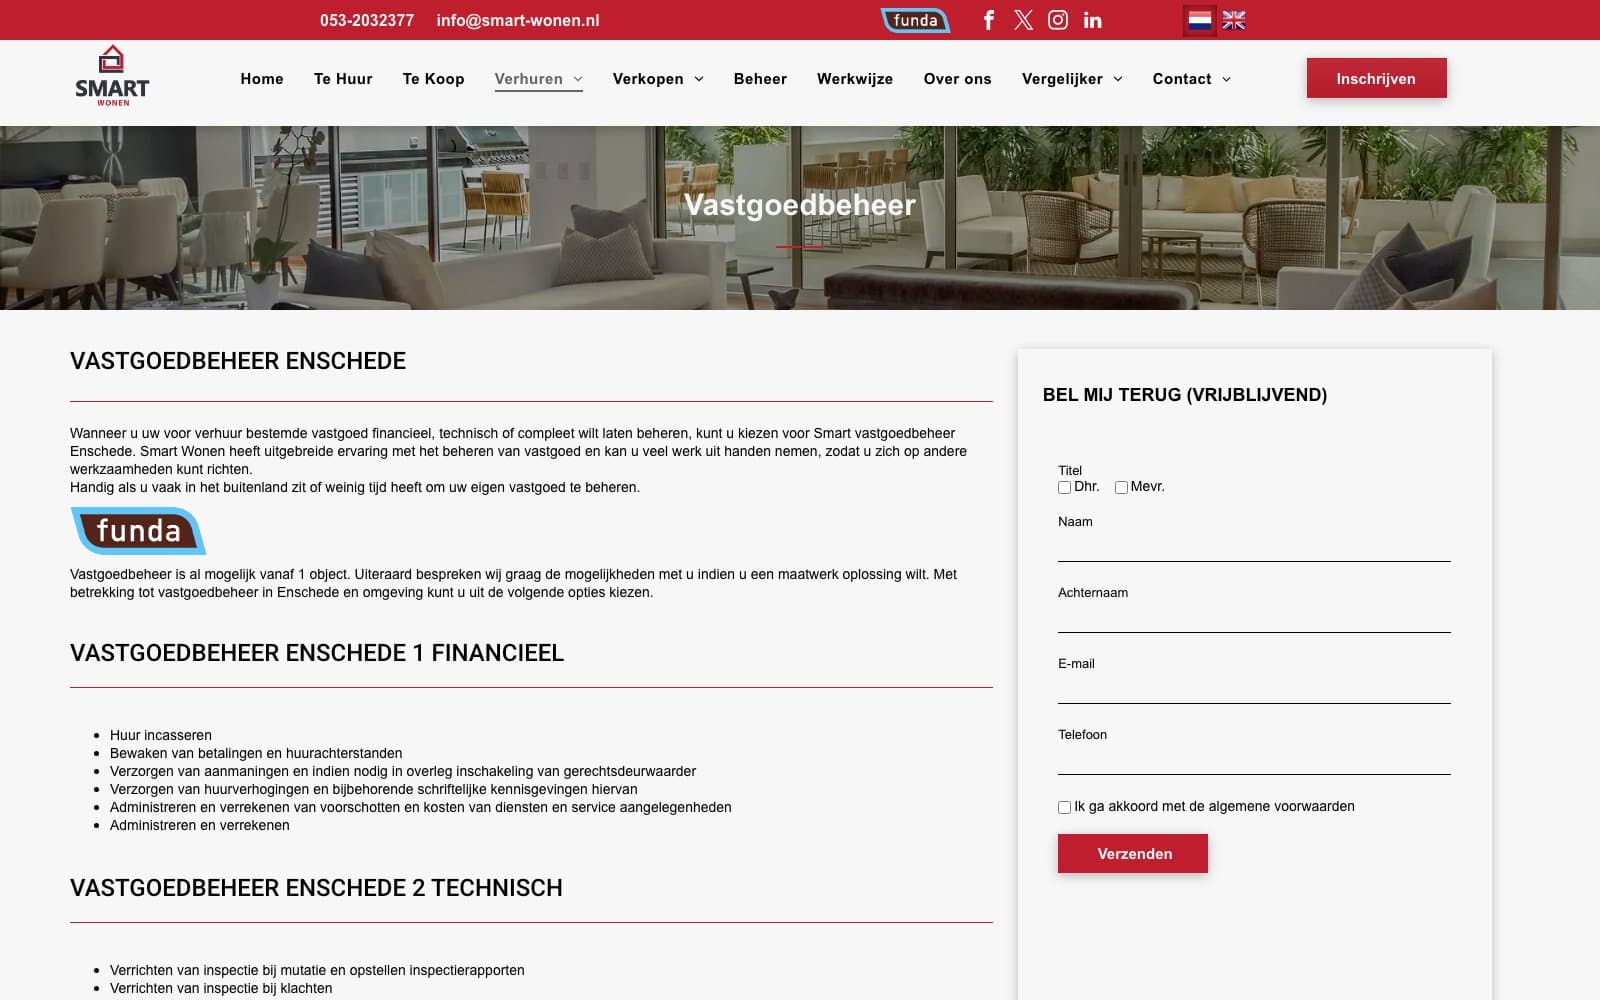Open the Instagram social link
The height and width of the screenshot is (1000, 1600).
(1058, 20)
